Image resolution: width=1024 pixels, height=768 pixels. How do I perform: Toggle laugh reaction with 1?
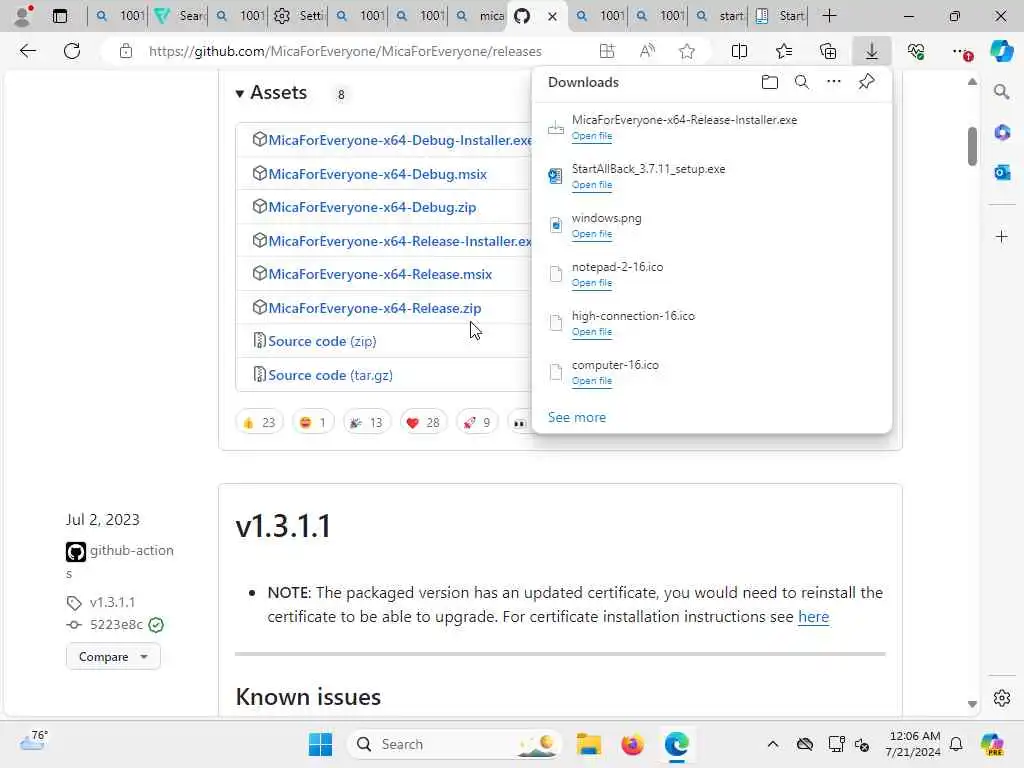[x=313, y=423]
